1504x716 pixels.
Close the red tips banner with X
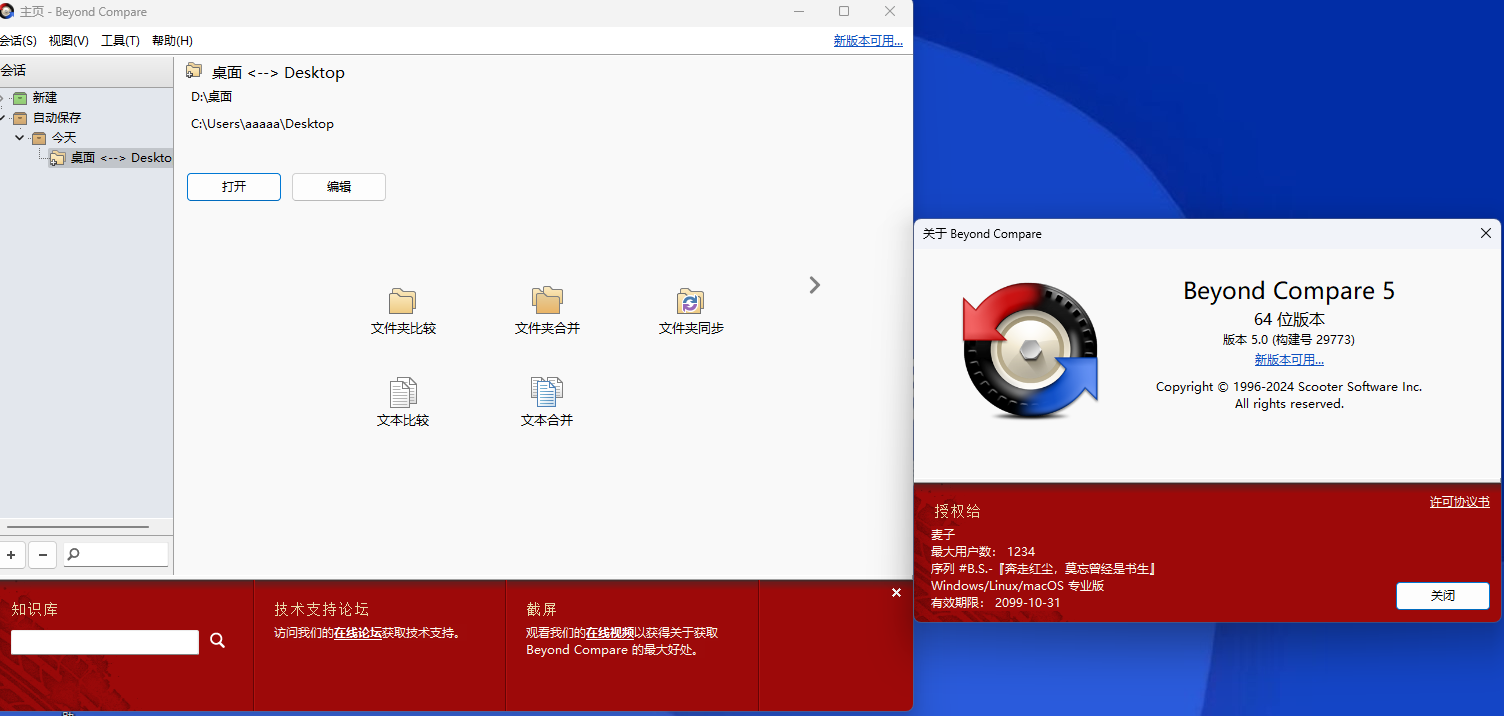(x=896, y=593)
